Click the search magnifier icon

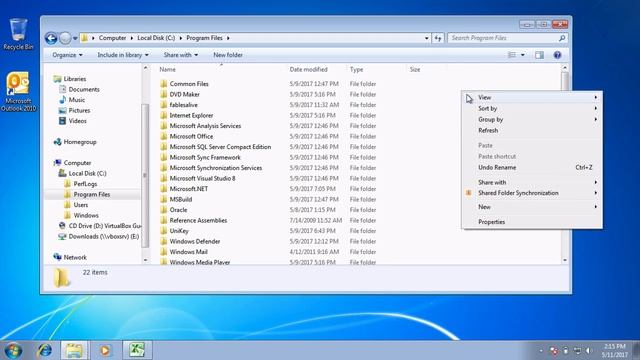[x=562, y=38]
